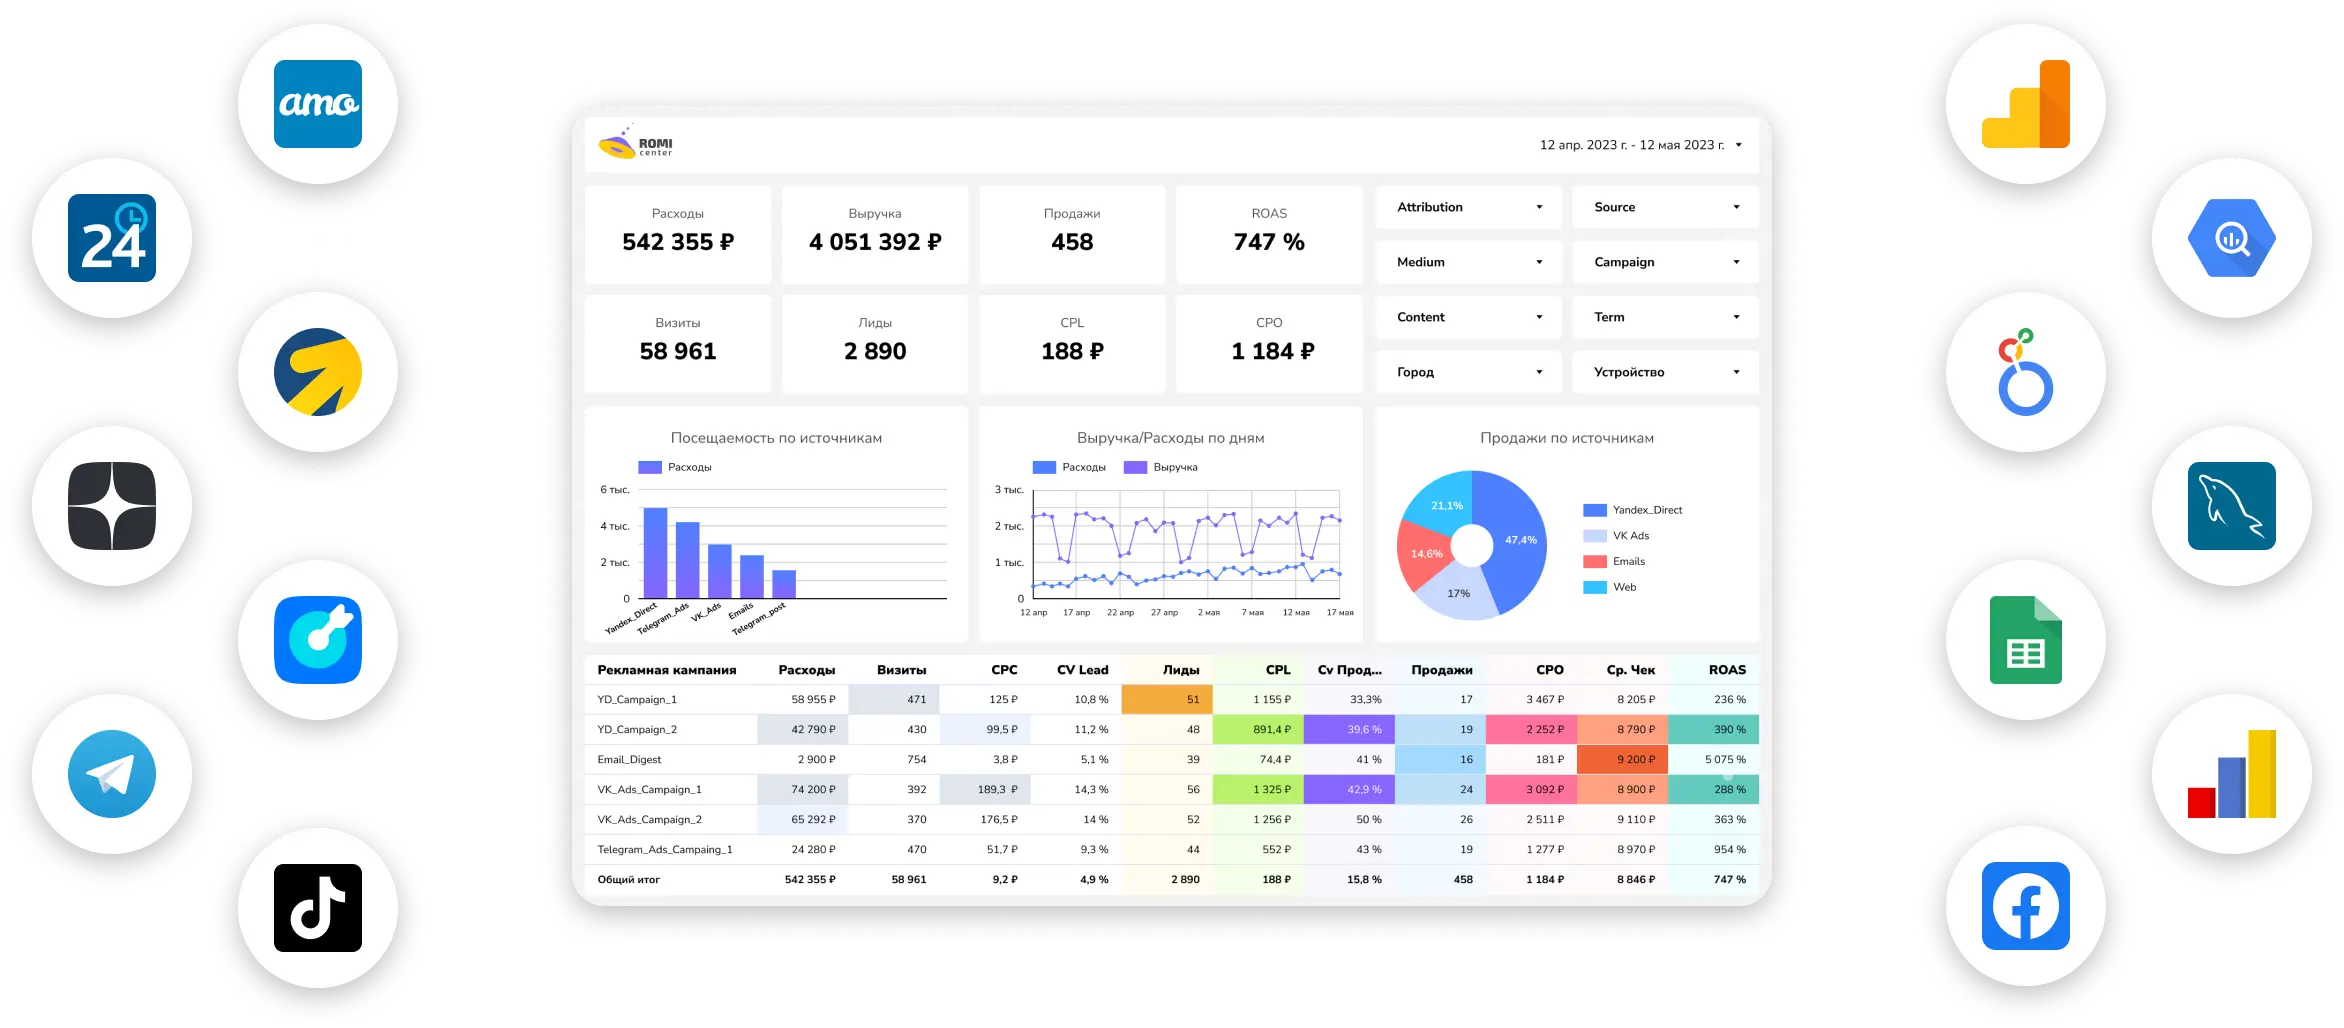Expand the Город filter dropdown
2344x1028 pixels.
[x=1468, y=372]
